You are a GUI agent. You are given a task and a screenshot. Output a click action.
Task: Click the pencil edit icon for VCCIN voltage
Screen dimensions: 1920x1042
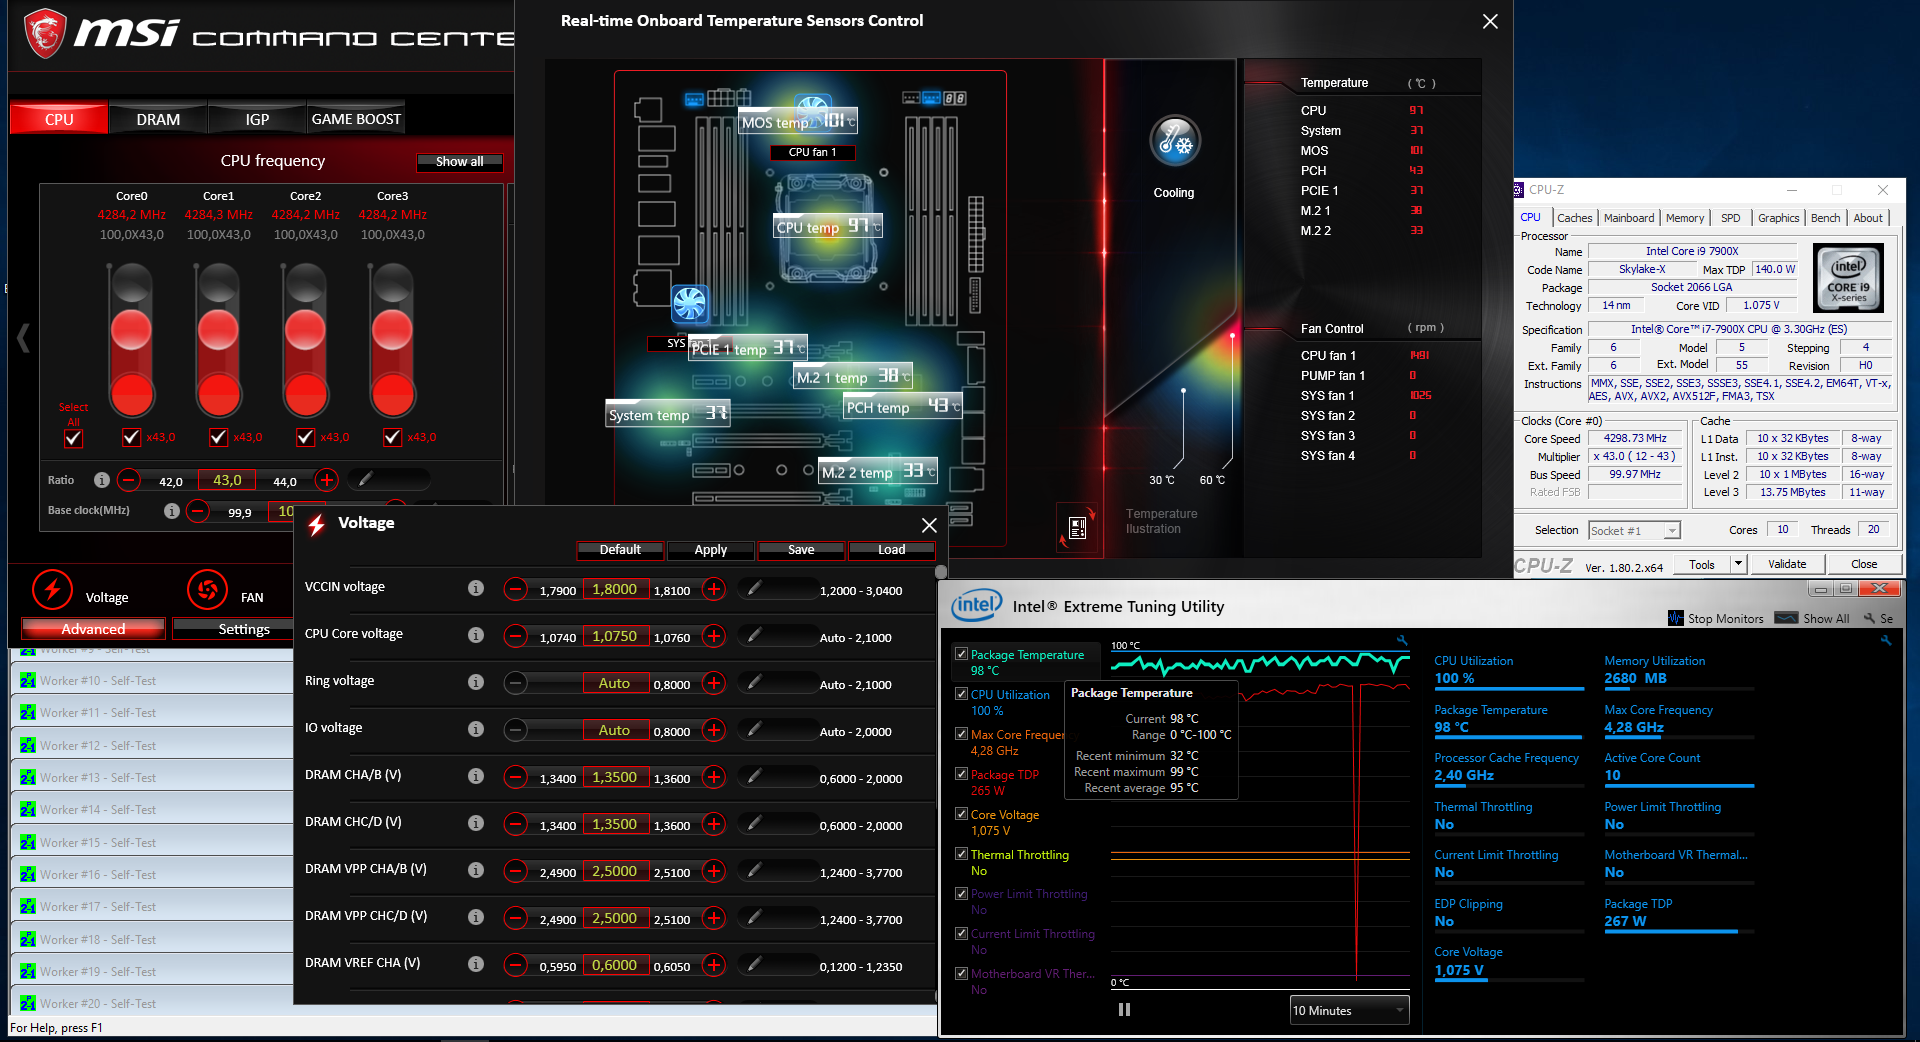coord(755,589)
